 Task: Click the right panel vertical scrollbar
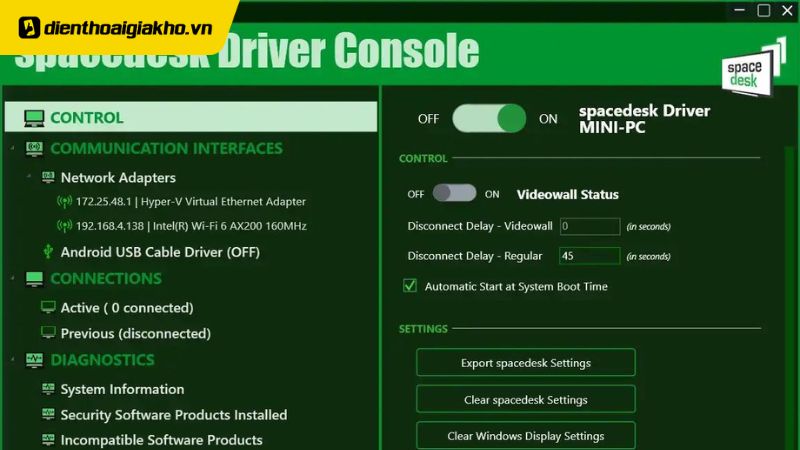[790, 298]
